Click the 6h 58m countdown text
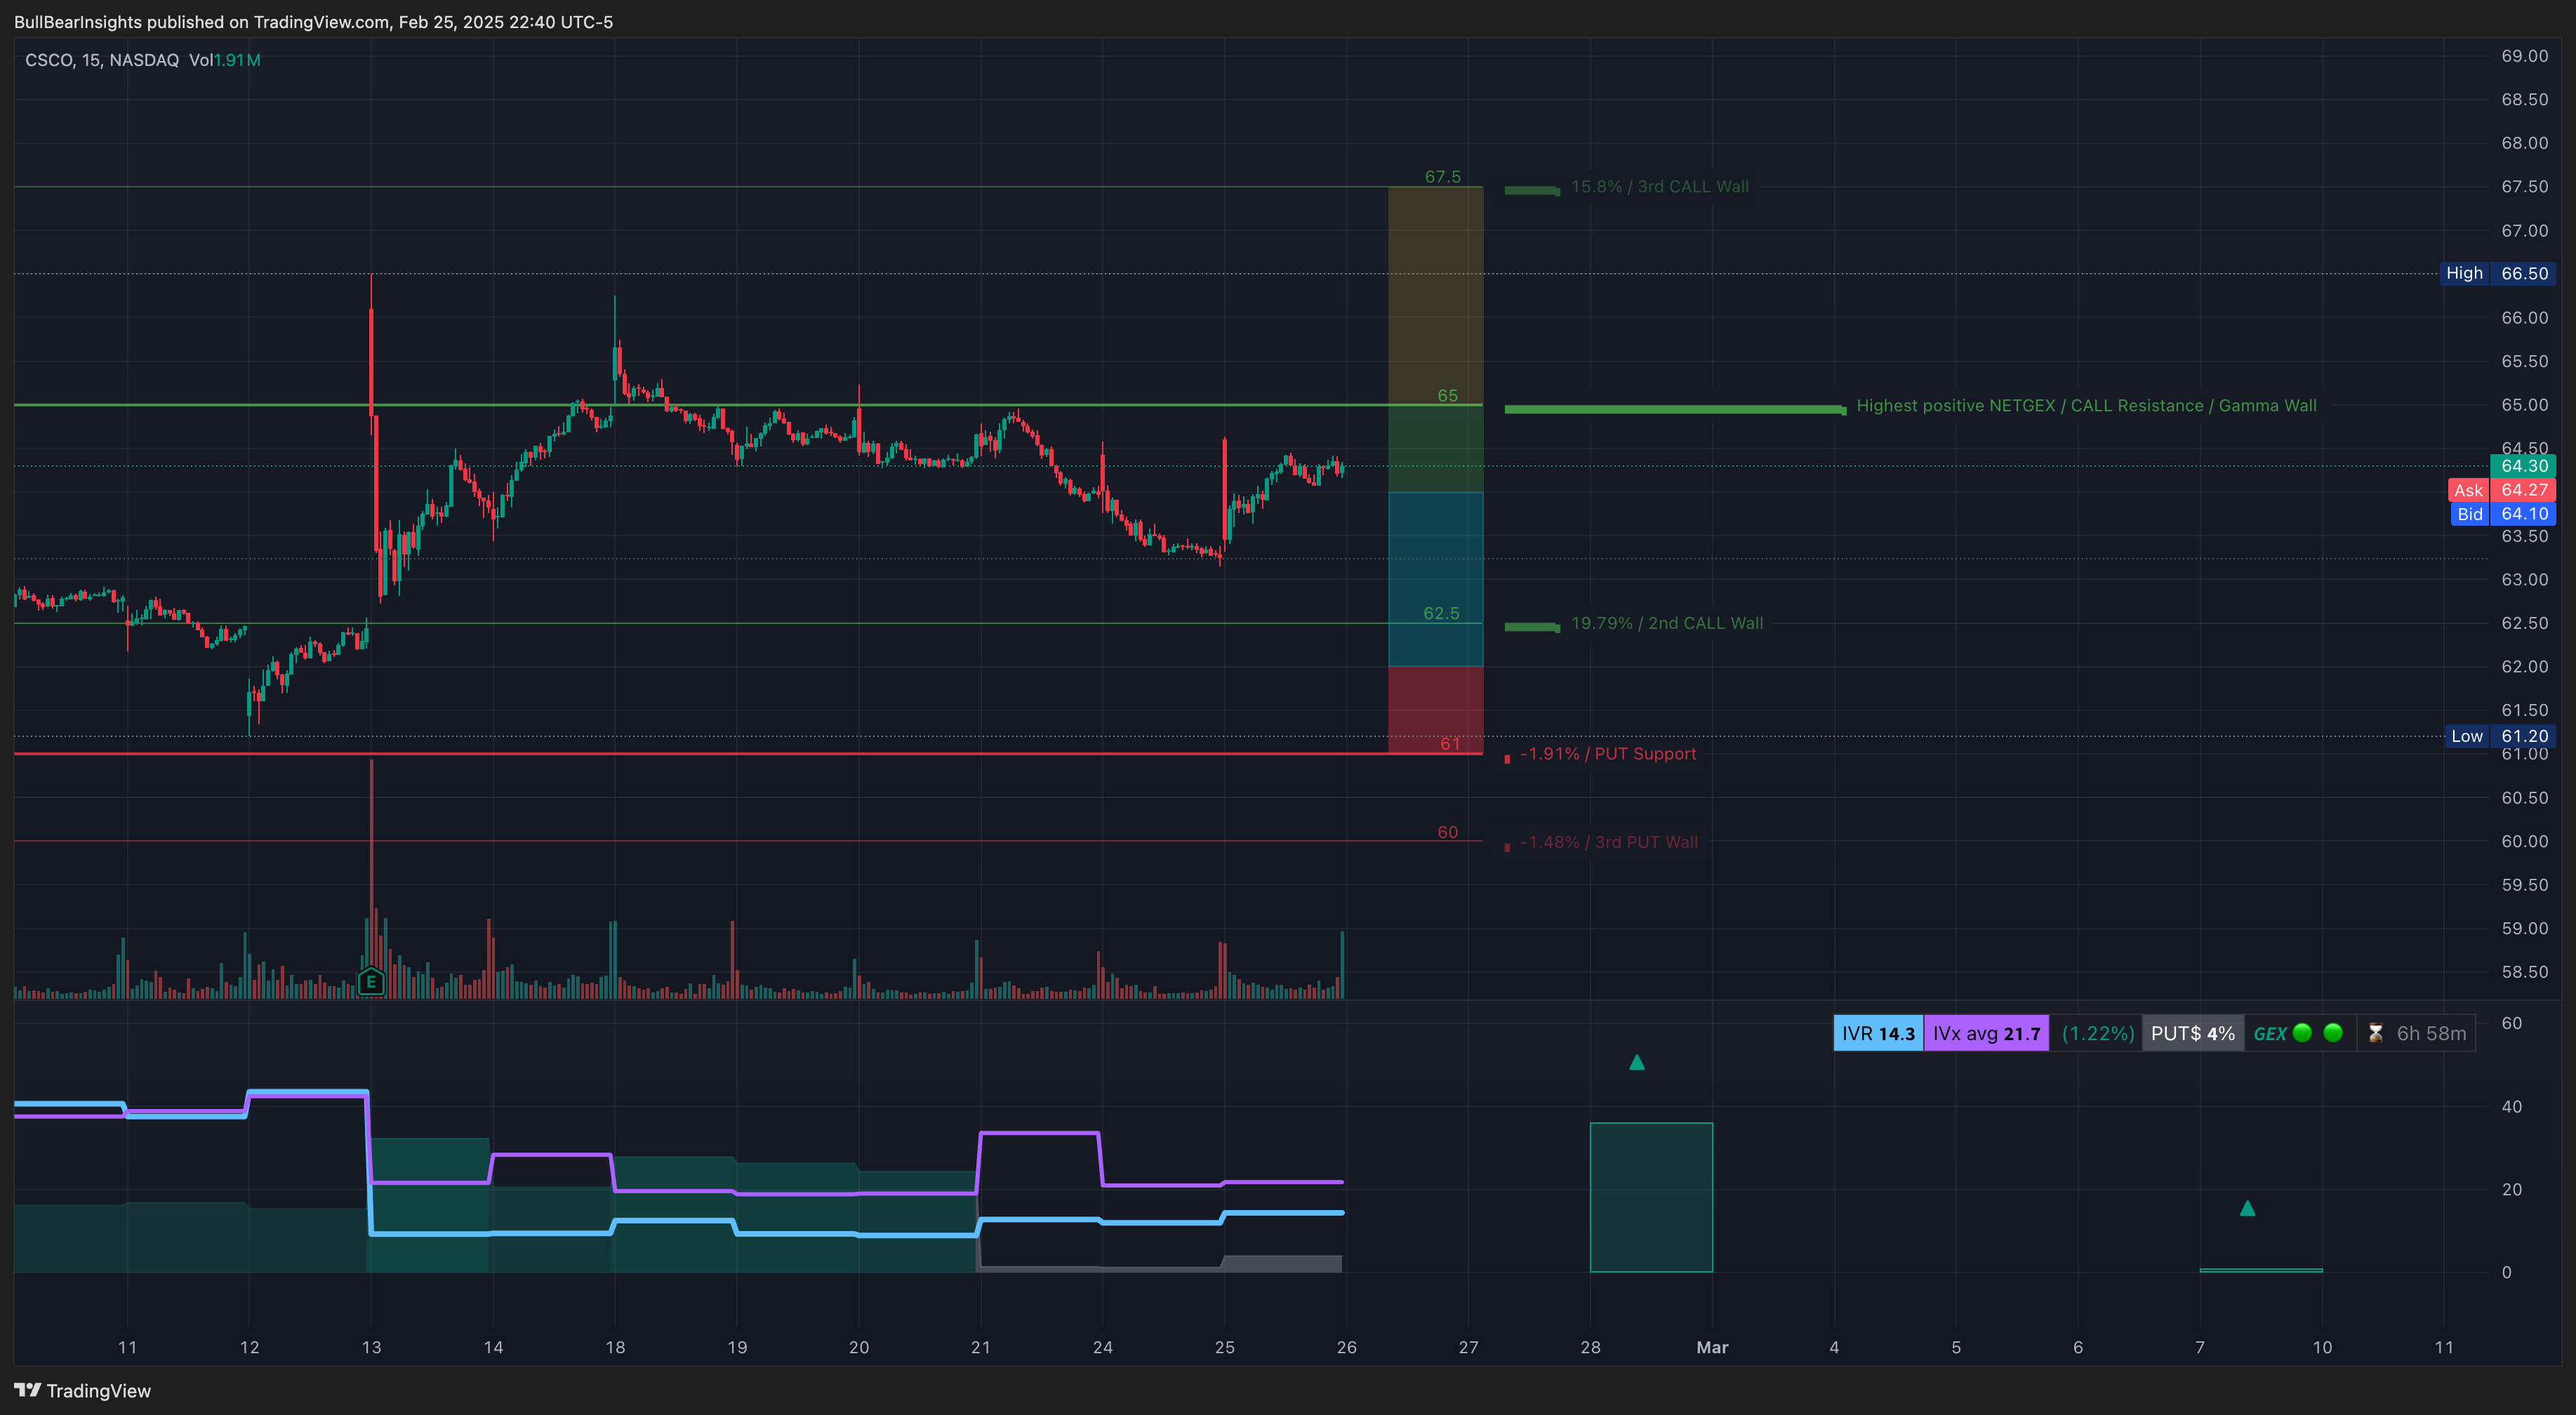Image resolution: width=2576 pixels, height=1415 pixels. [2431, 1034]
